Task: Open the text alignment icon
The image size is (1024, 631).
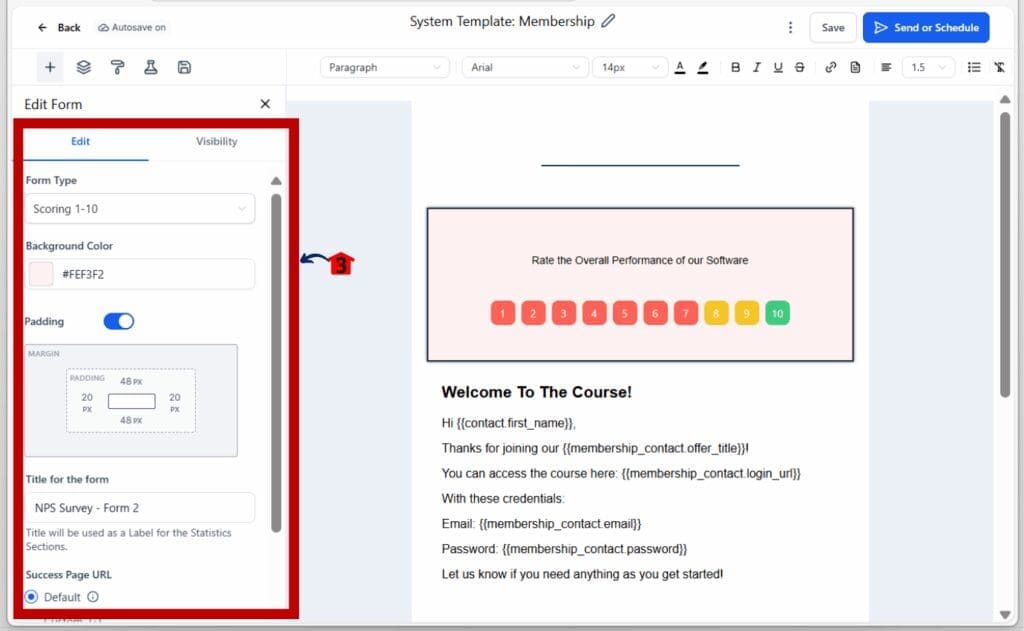Action: coord(886,67)
